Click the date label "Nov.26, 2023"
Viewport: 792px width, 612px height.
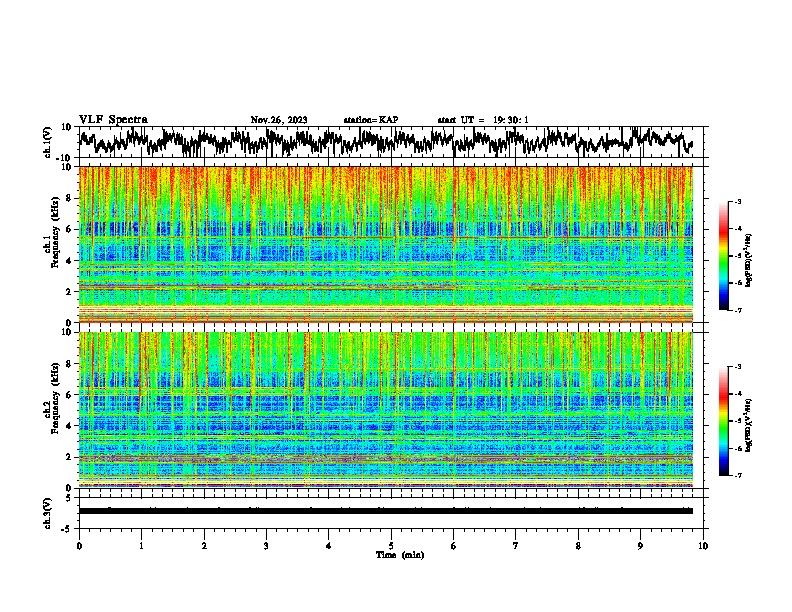(279, 120)
